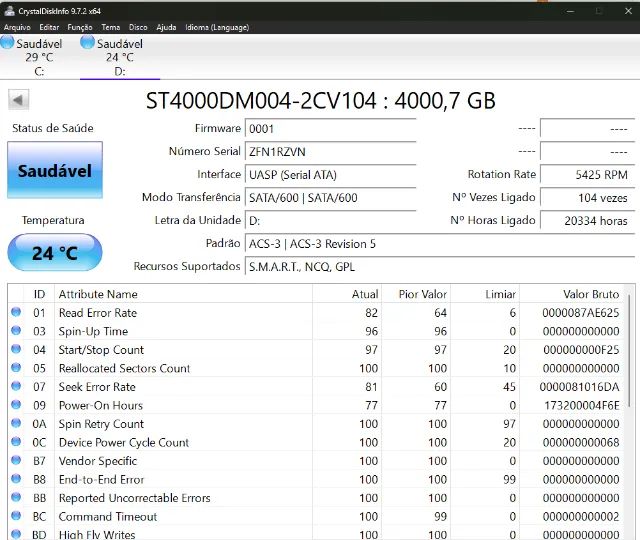This screenshot has height=540, width=640.
Task: Click the Attribute Name column header
Action: [x=183, y=294]
